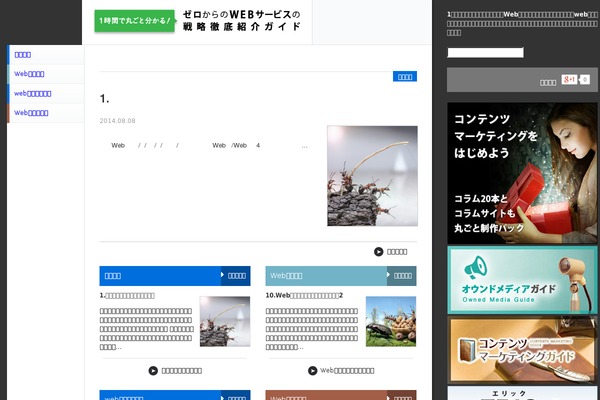600x400 pixels.
Task: Open the featured article title '1.'
Action: 104,99
